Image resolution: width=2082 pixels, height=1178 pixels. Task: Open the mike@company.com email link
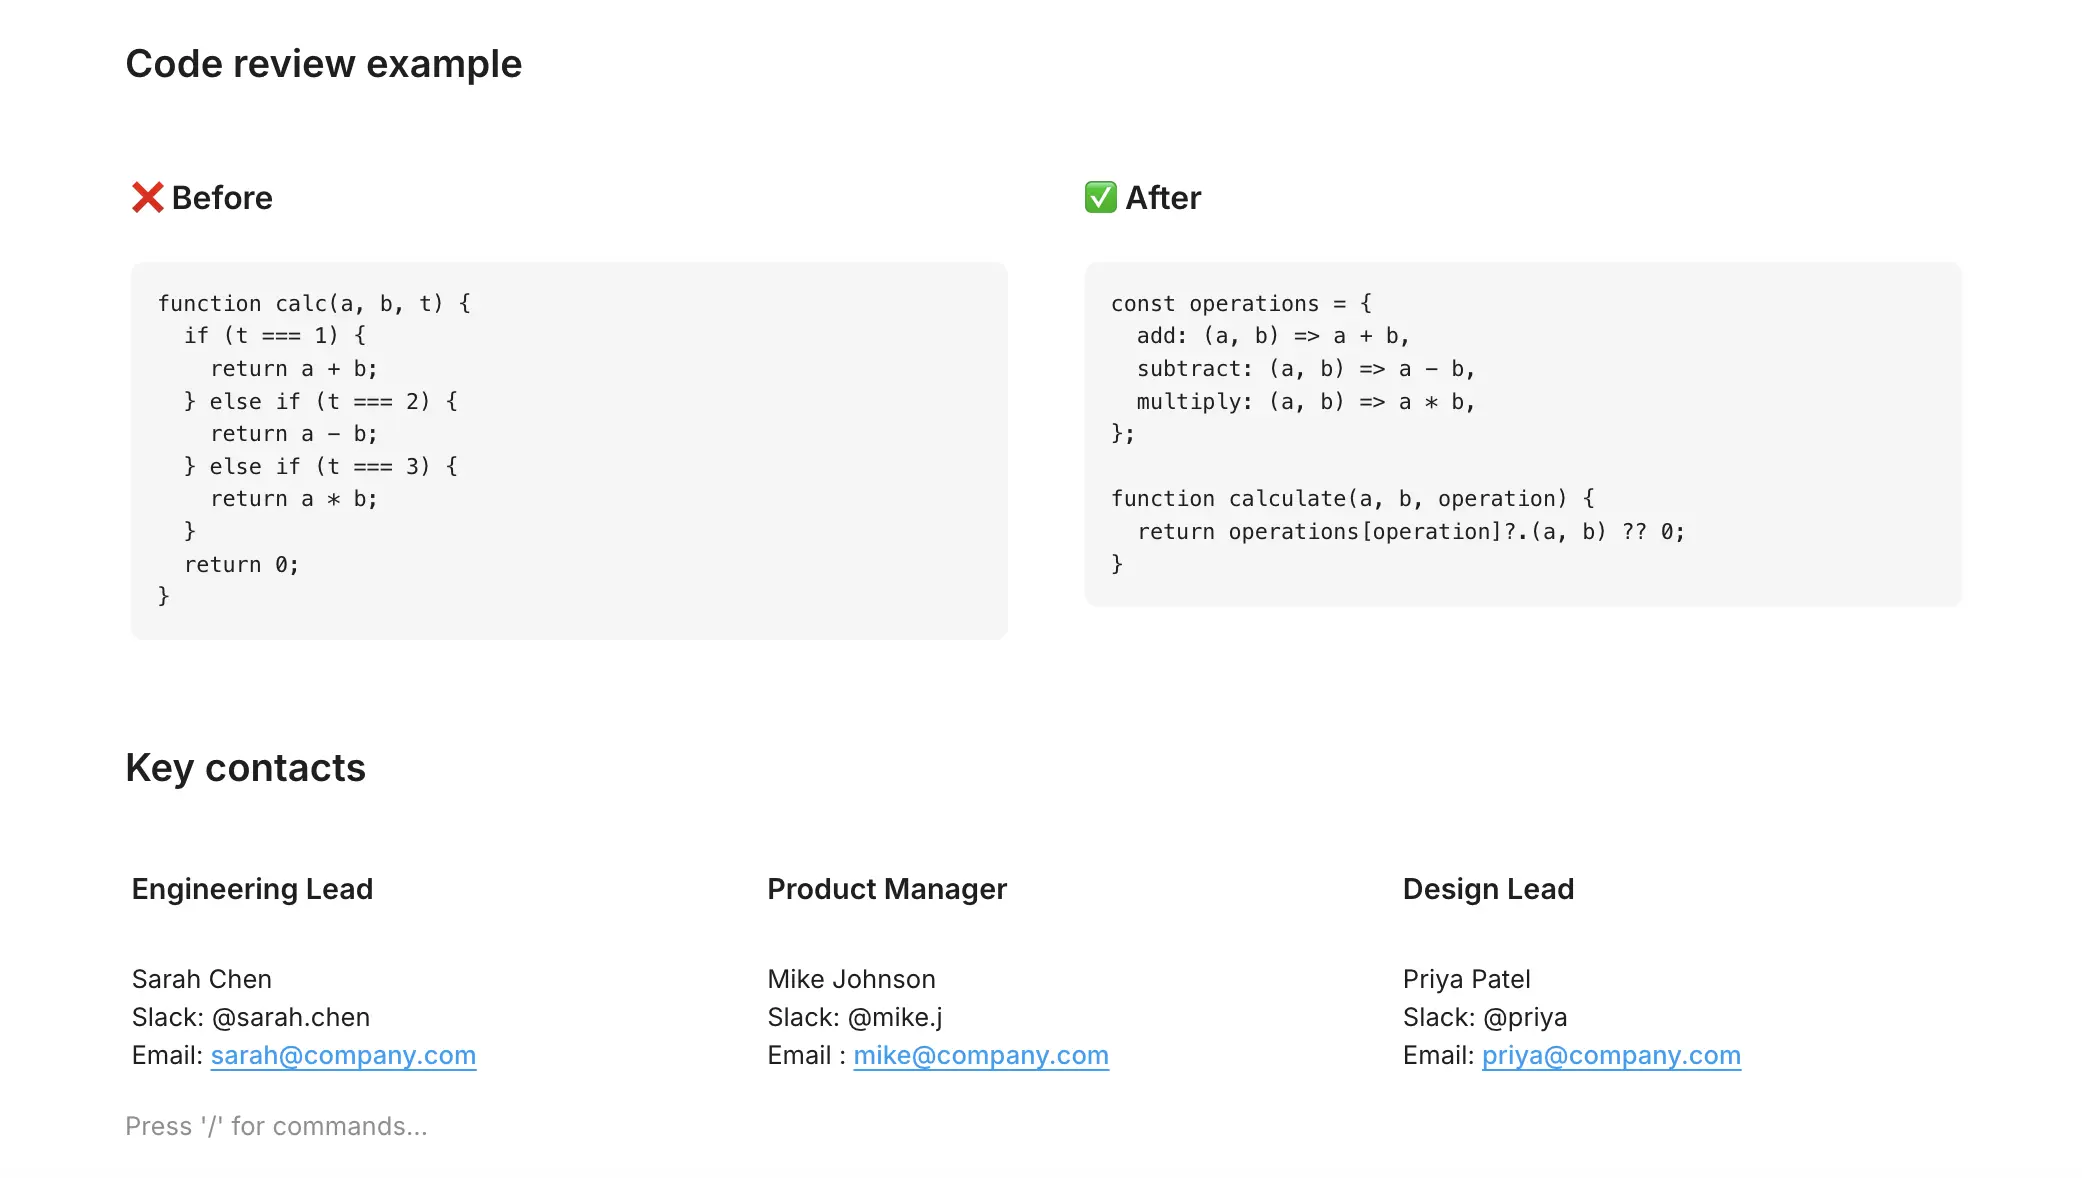click(x=980, y=1056)
